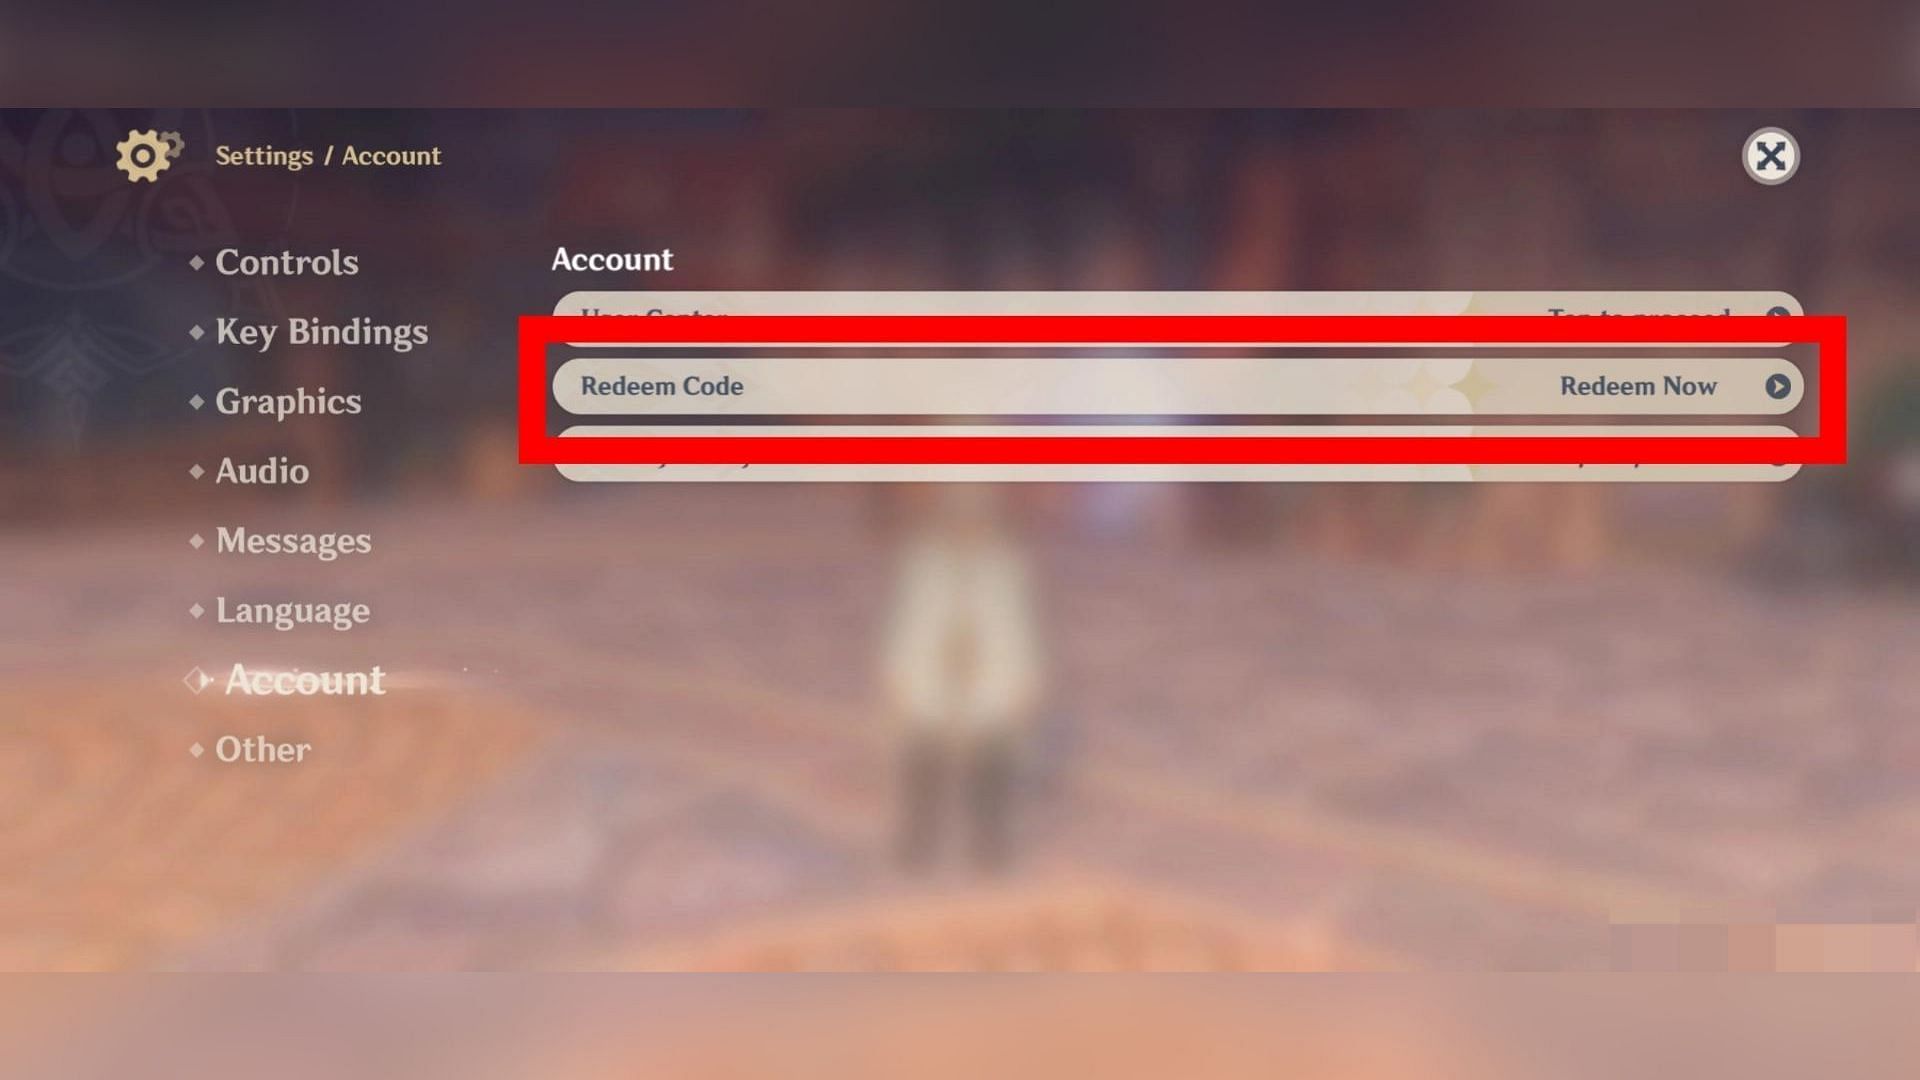Click the Redeem Now arrow icon
This screenshot has height=1080, width=1920.
[x=1778, y=385]
